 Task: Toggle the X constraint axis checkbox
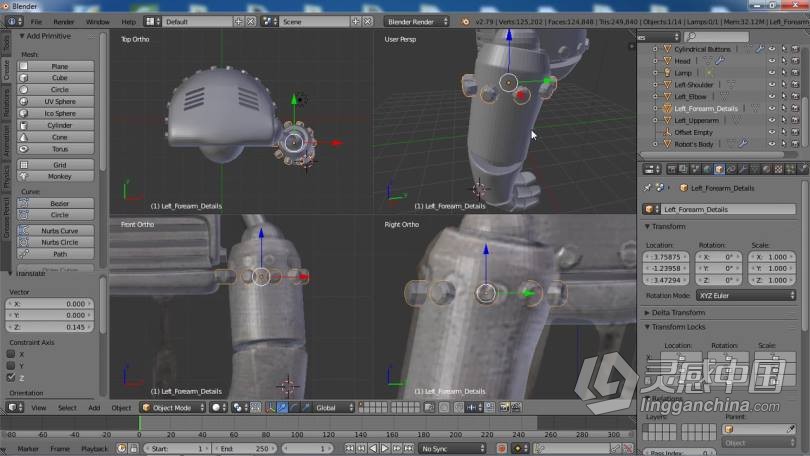[x=10, y=354]
